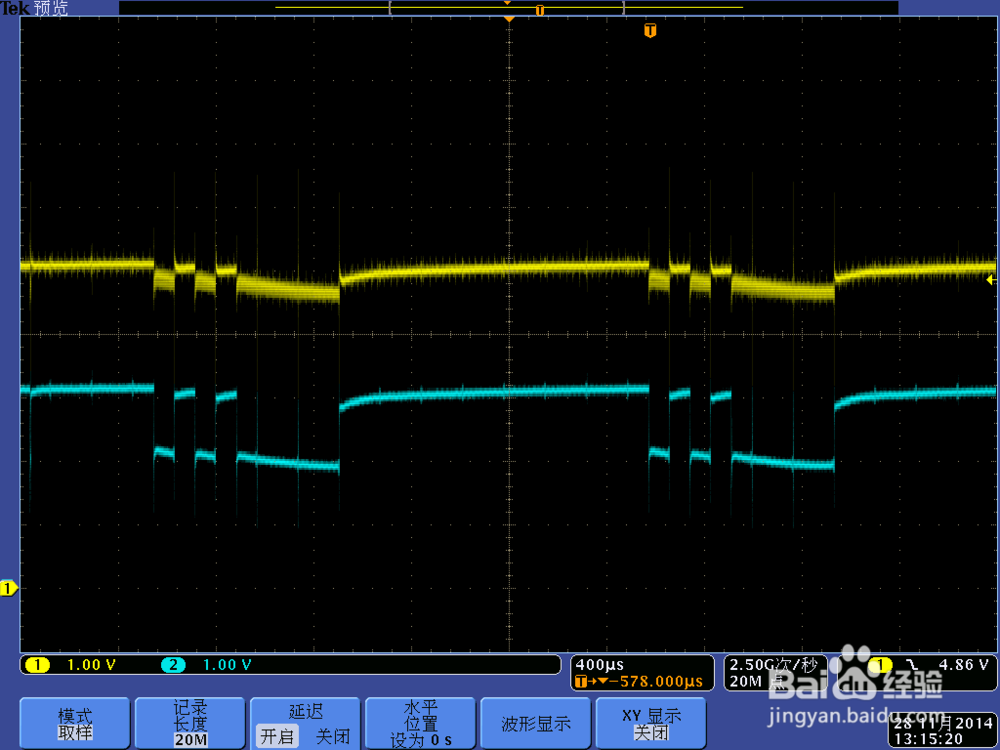Image resolution: width=1000 pixels, height=750 pixels.
Task: Click the 400µs timebase readout
Action: 599,665
